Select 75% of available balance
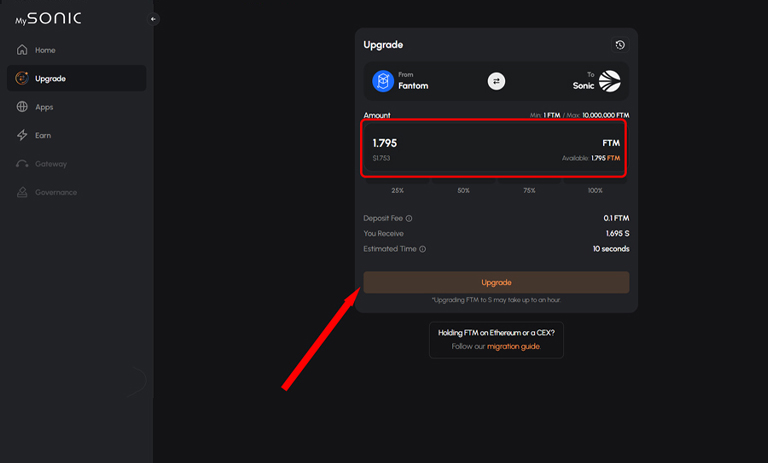This screenshot has width=768, height=463. (x=529, y=190)
